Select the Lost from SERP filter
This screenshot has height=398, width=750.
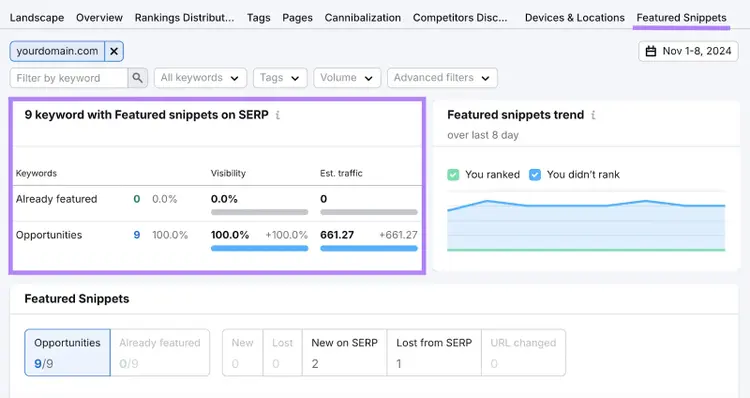pos(434,353)
